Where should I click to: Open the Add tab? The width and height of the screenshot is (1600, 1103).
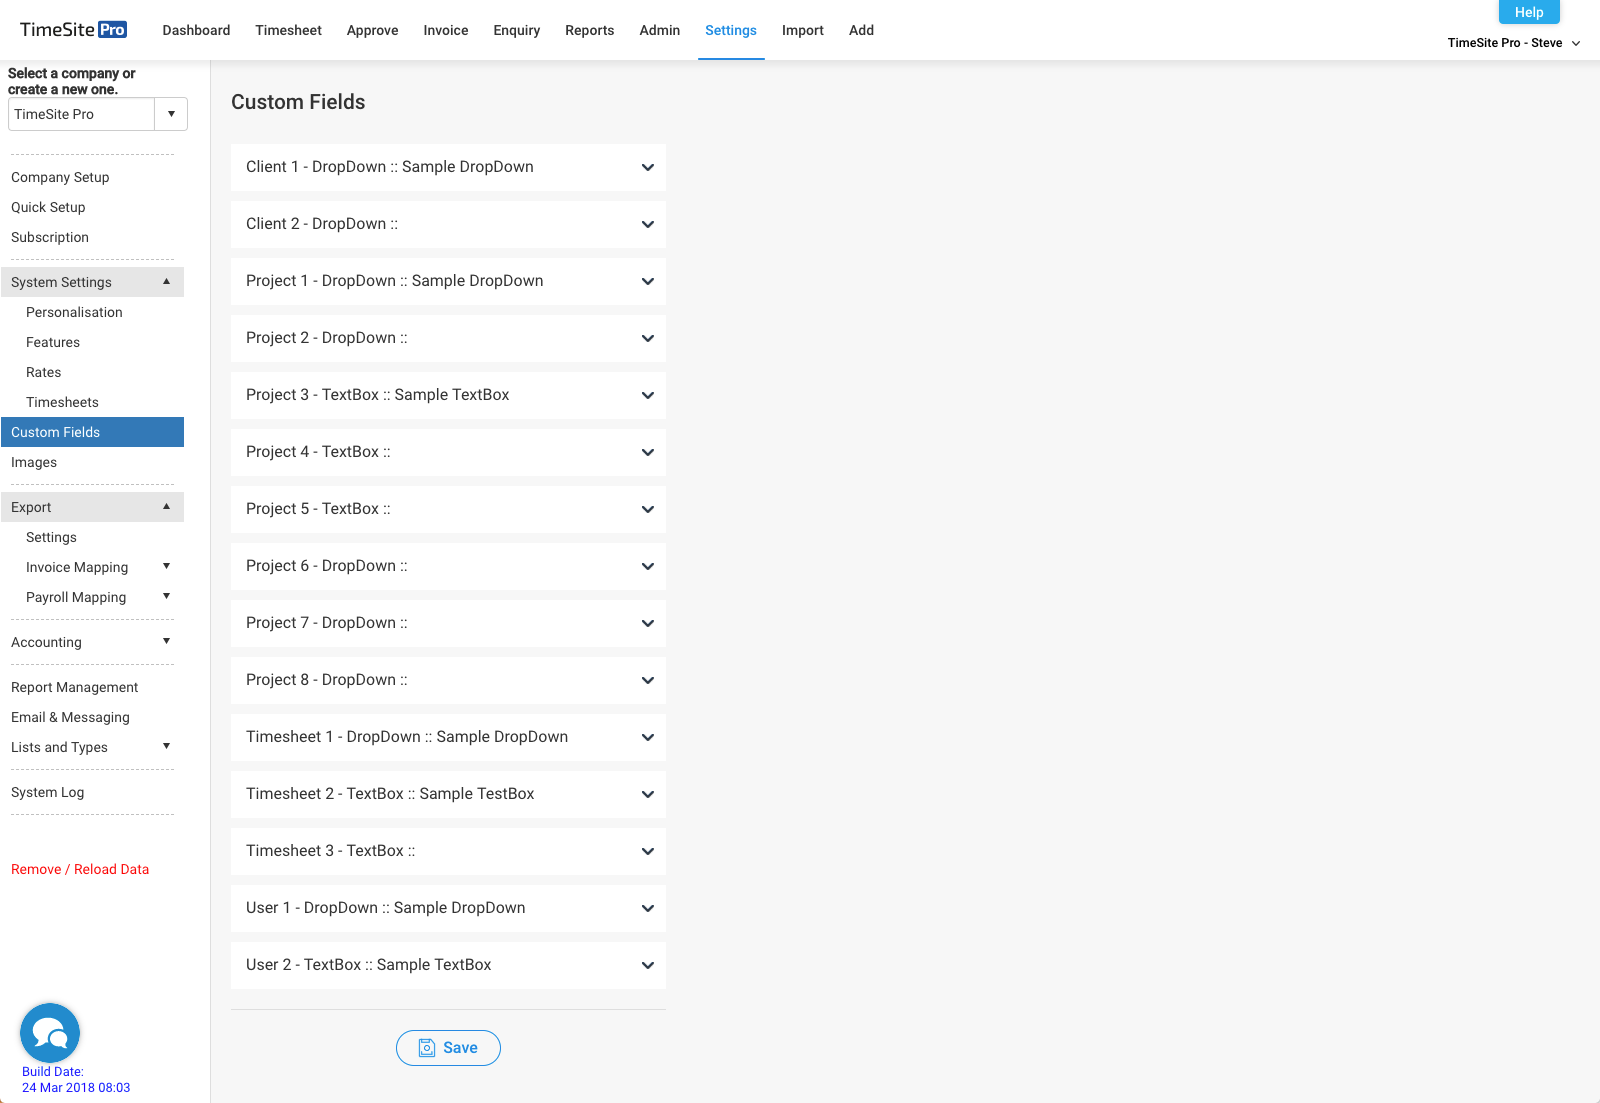(861, 30)
